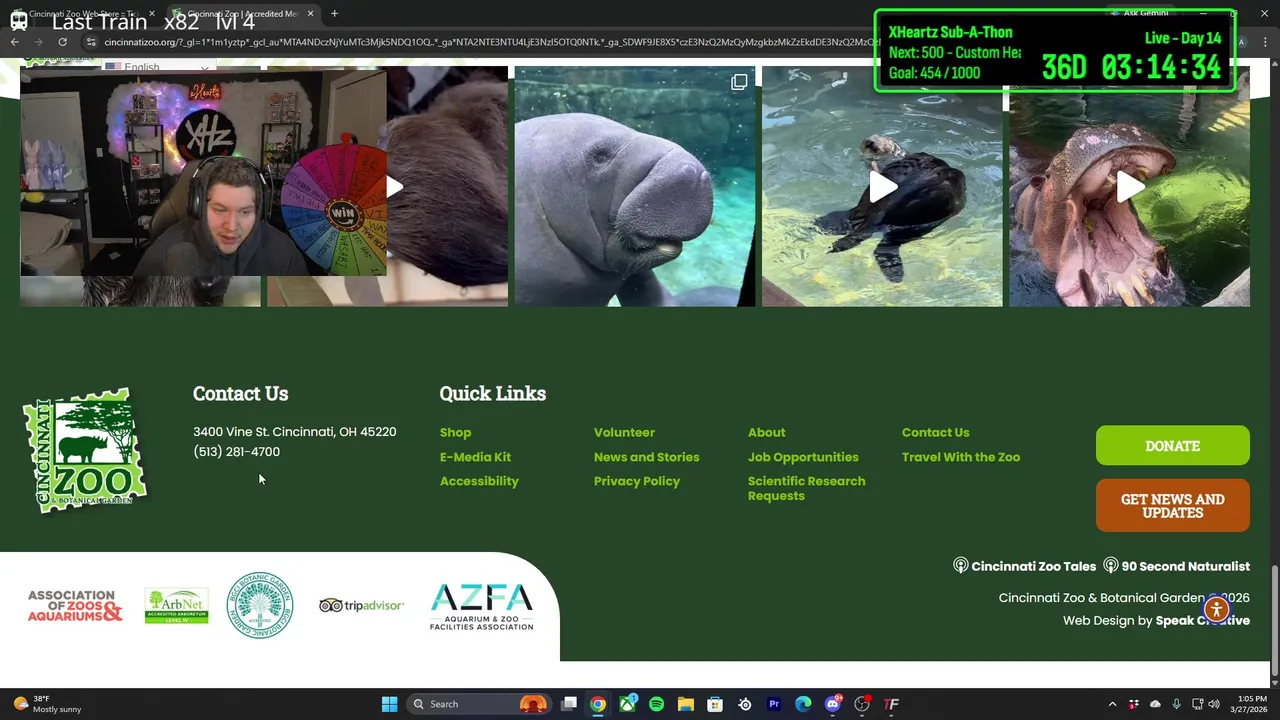The image size is (1280, 720).
Task: Open Microsoft Edge from the taskbar
Action: pyautogui.click(x=803, y=704)
